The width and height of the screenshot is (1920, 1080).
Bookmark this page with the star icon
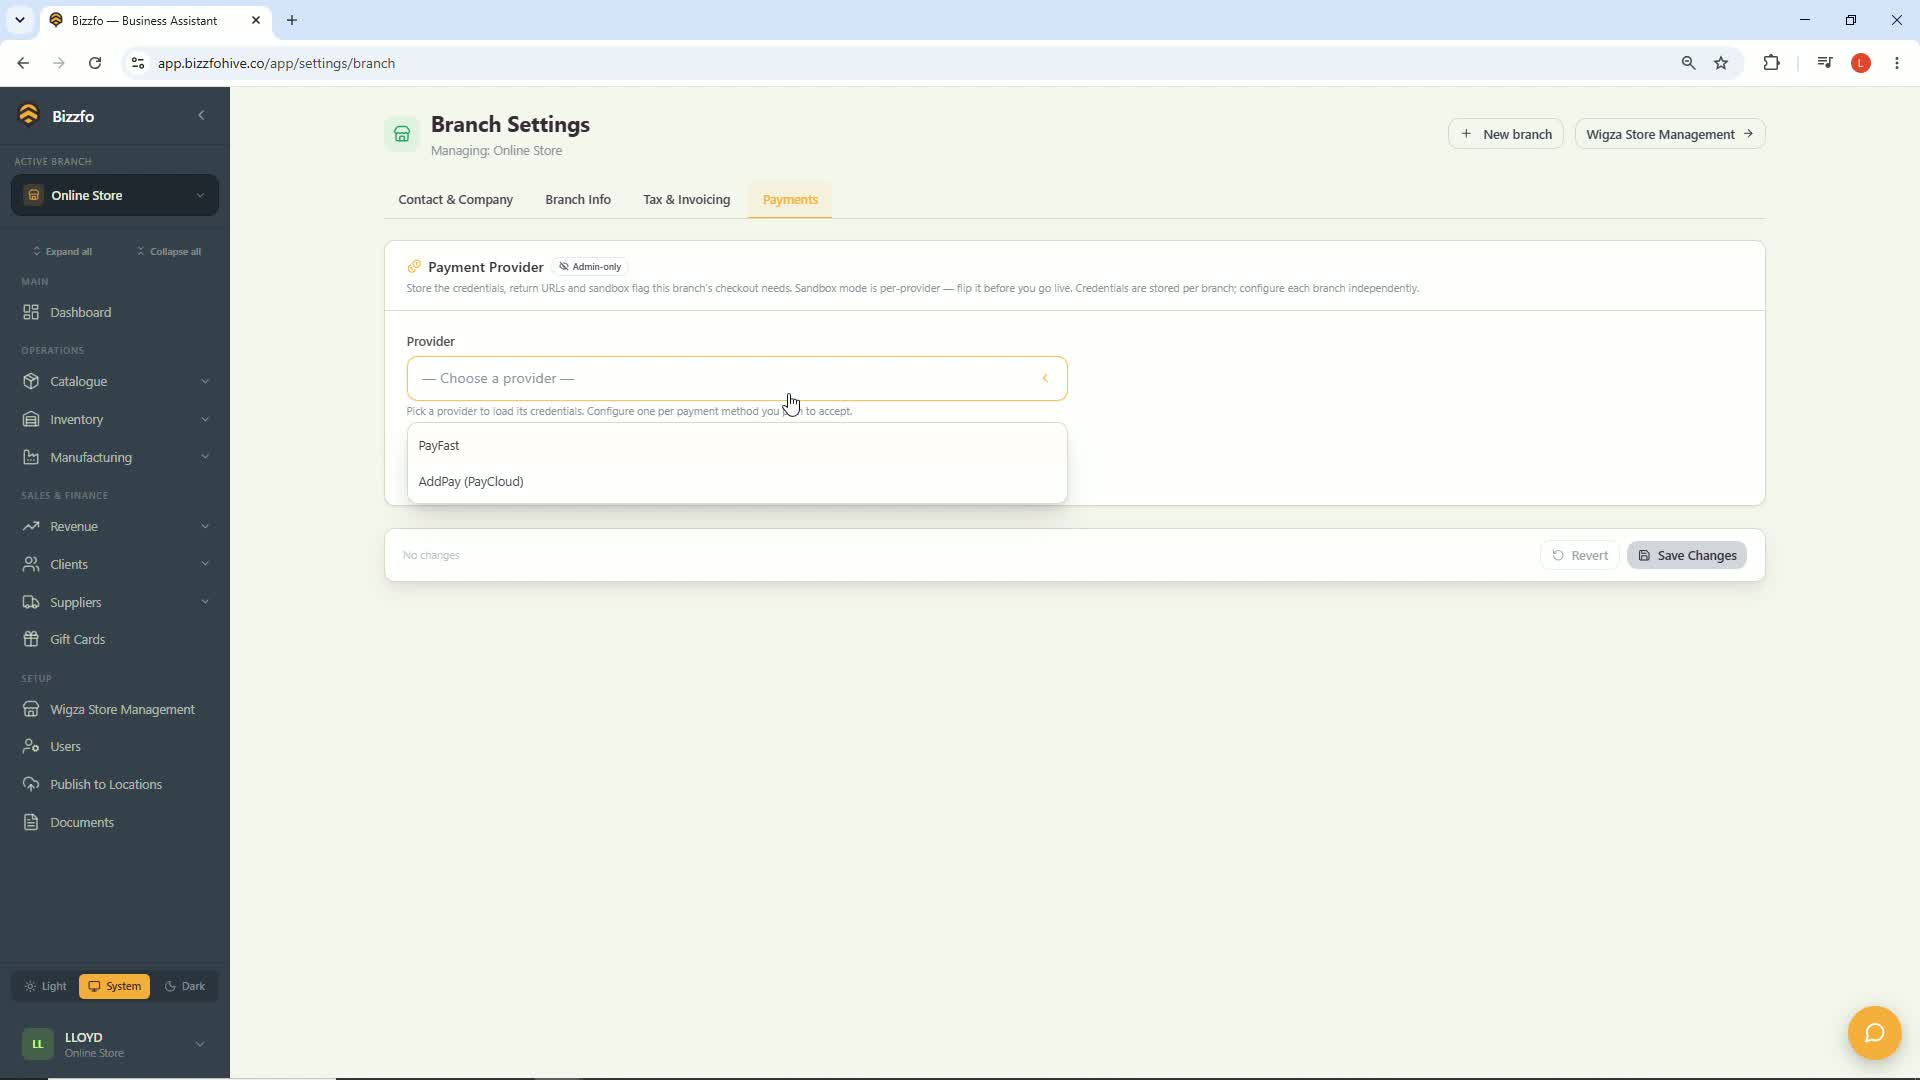[1721, 63]
